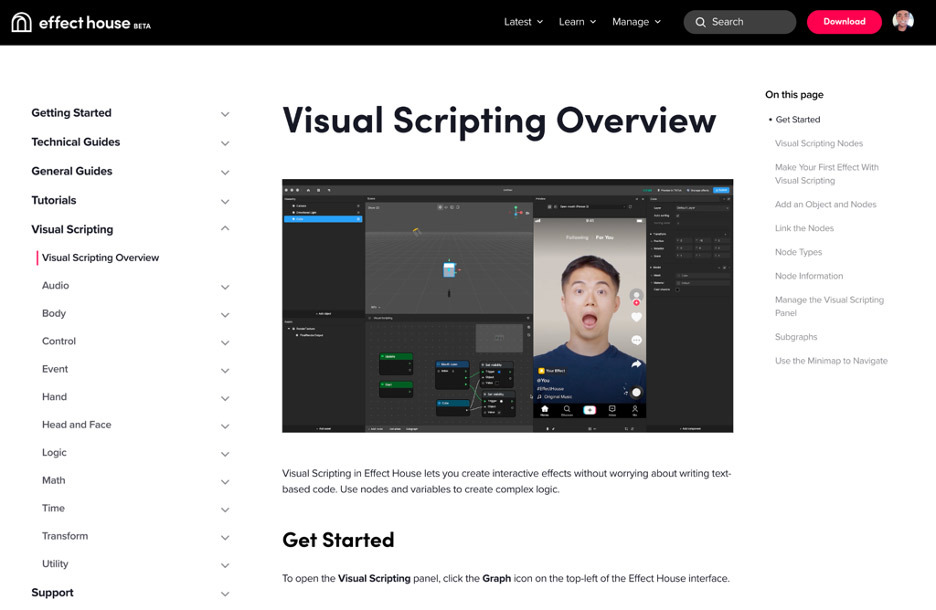Click the Effect House editor screenshot
Image resolution: width=936 pixels, height=610 pixels.
coord(507,306)
